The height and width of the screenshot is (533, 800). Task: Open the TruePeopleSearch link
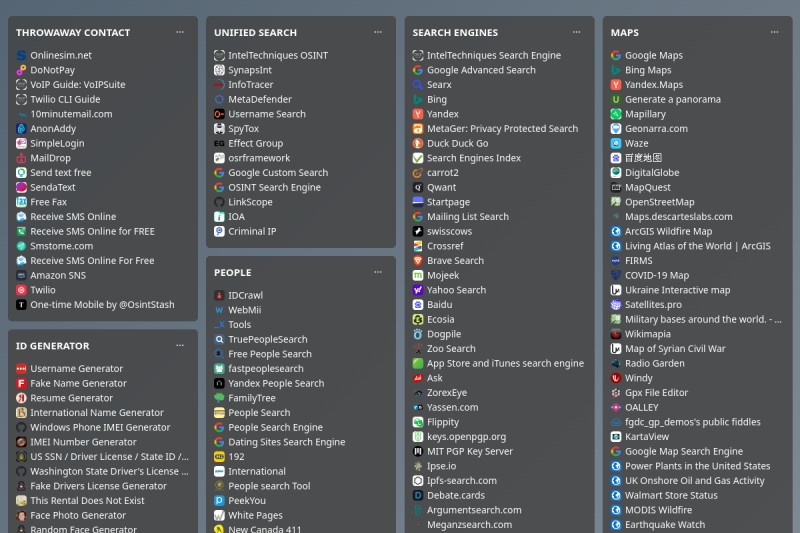(x=268, y=339)
